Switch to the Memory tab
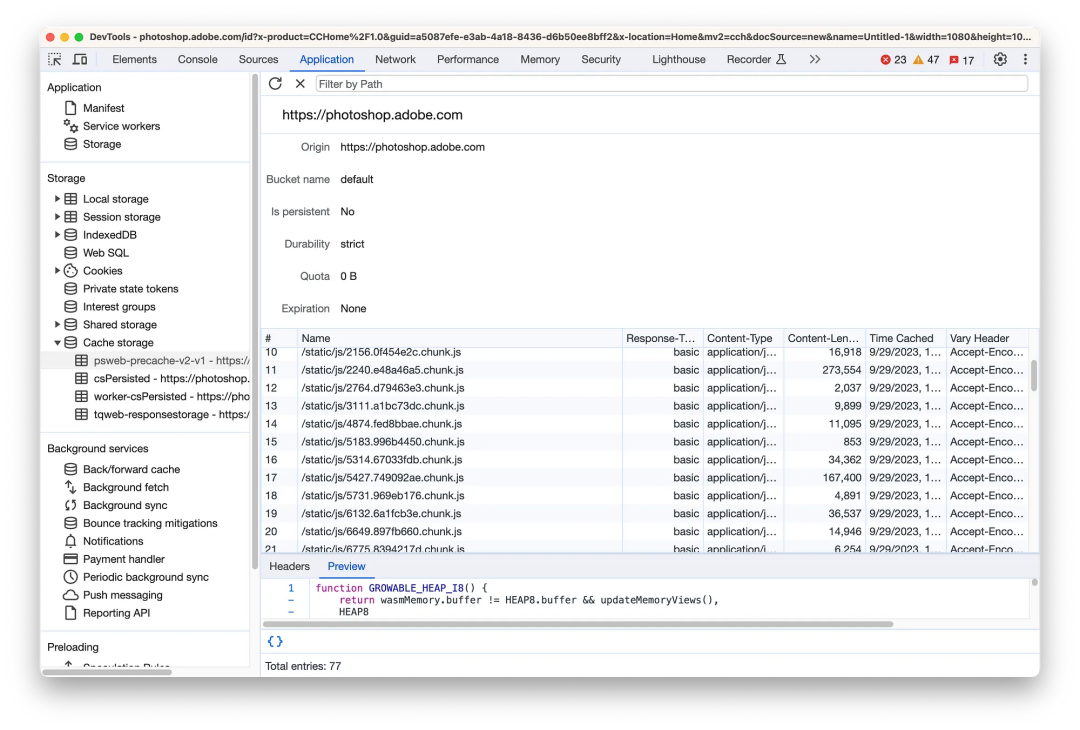Screen dimensions: 1080x730 tap(540, 59)
